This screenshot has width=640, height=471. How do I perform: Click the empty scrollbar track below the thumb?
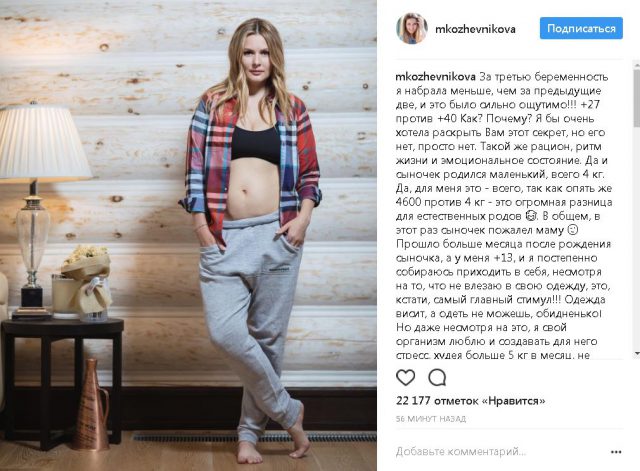tap(637, 238)
